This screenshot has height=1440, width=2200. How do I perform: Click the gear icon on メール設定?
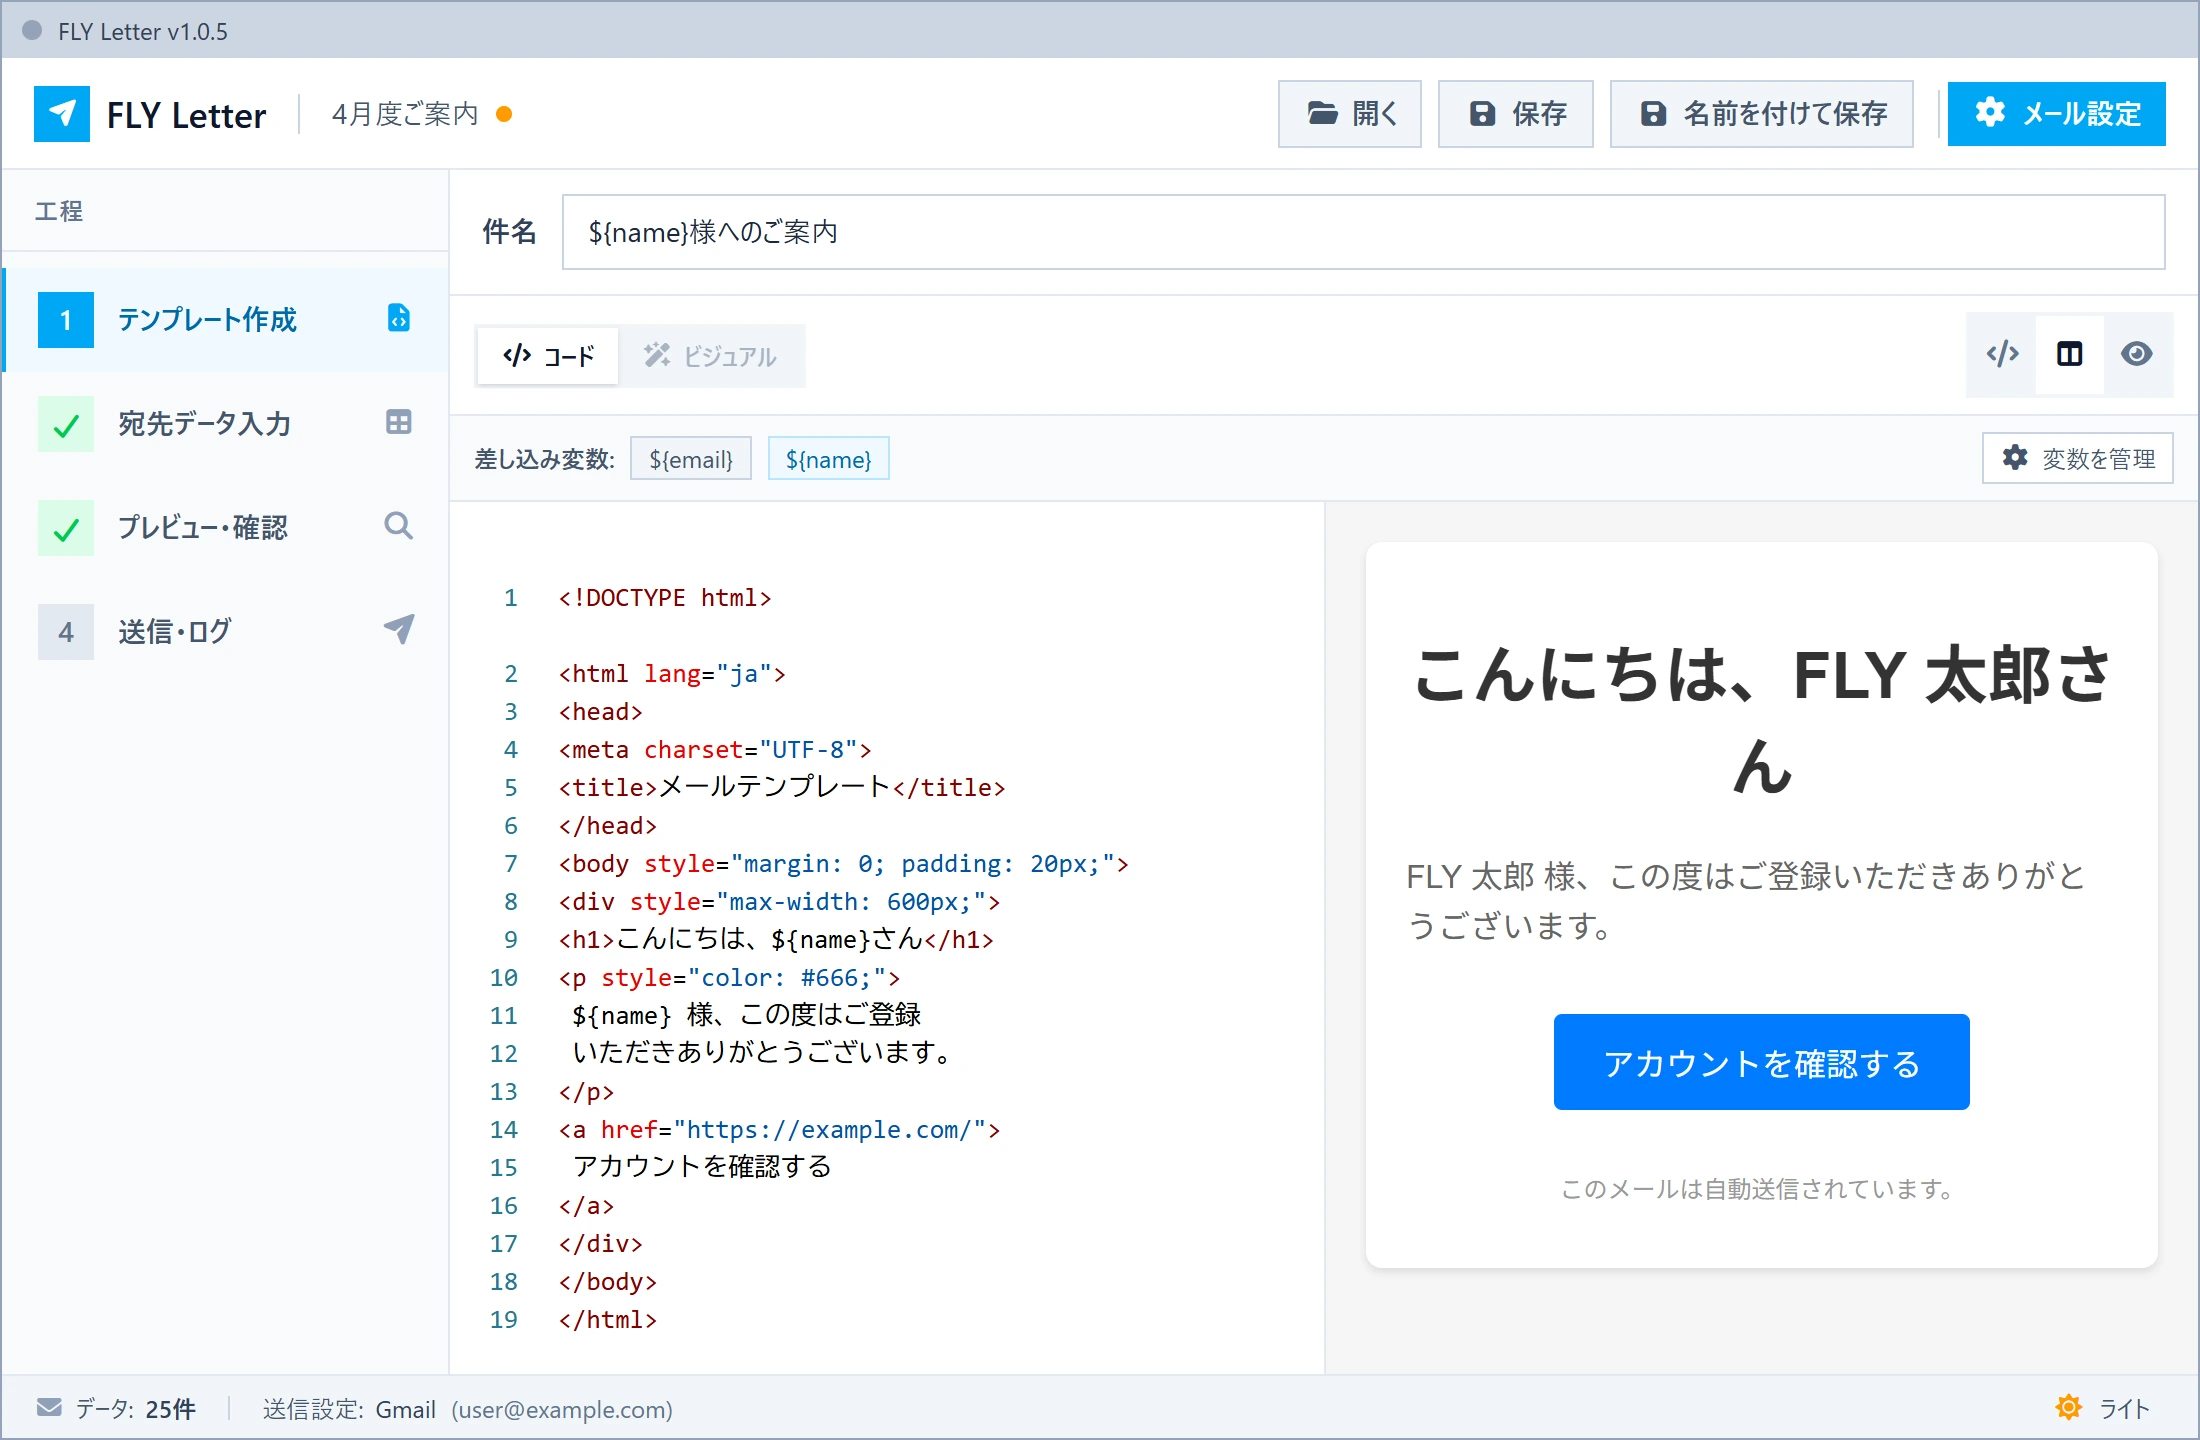(x=1990, y=113)
